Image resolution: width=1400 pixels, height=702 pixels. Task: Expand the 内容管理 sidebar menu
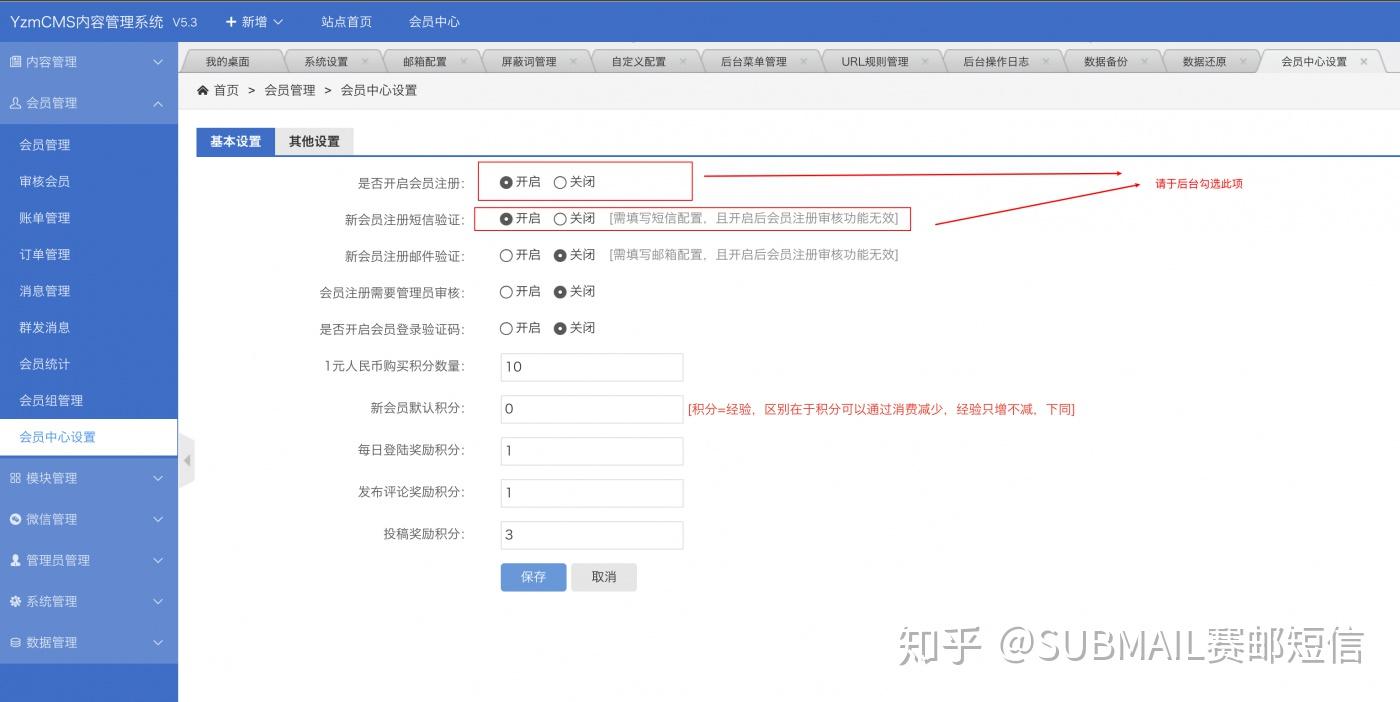coord(89,62)
